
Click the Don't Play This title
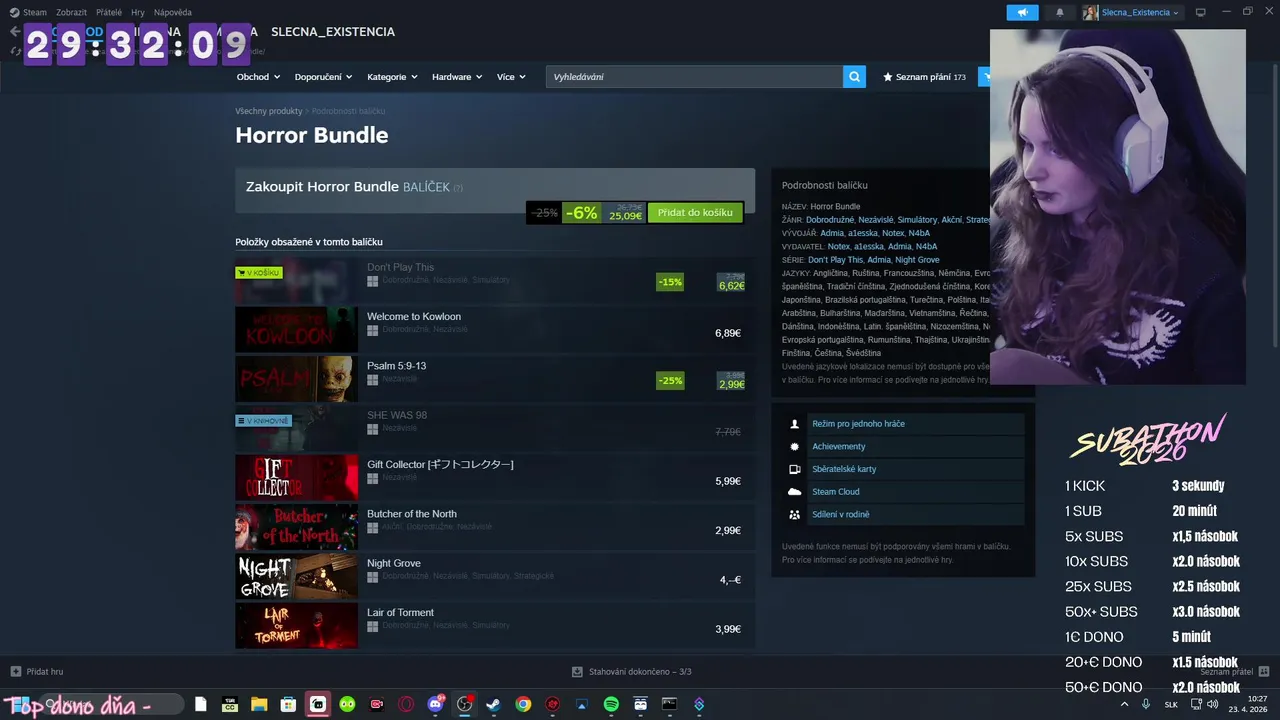400,267
